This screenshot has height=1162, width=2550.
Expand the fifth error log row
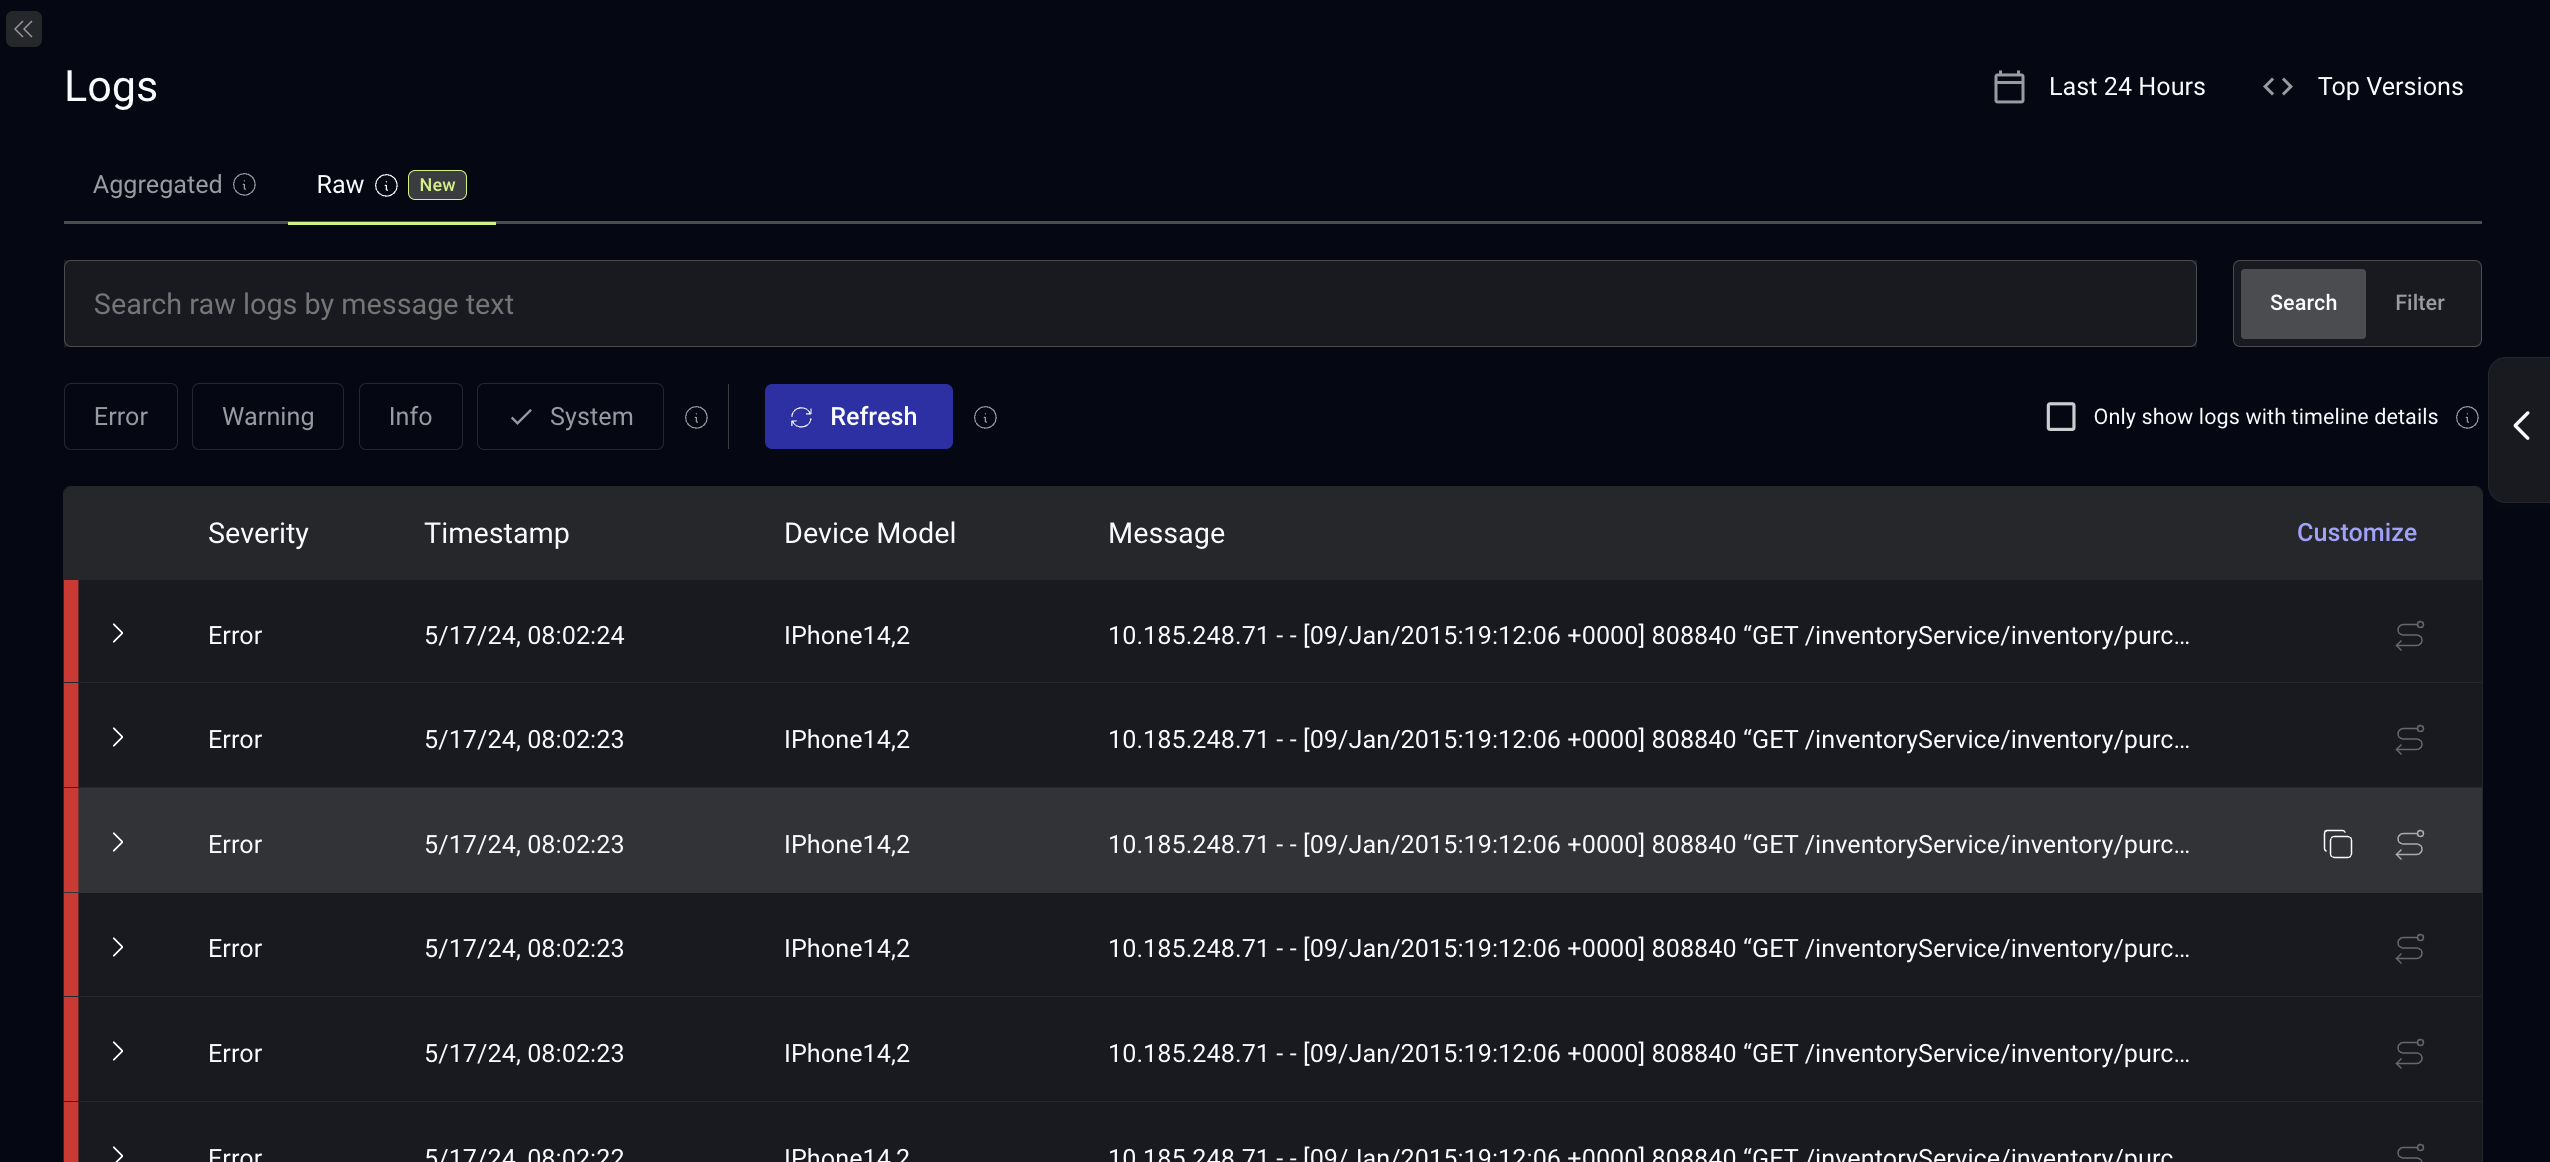(x=118, y=1052)
